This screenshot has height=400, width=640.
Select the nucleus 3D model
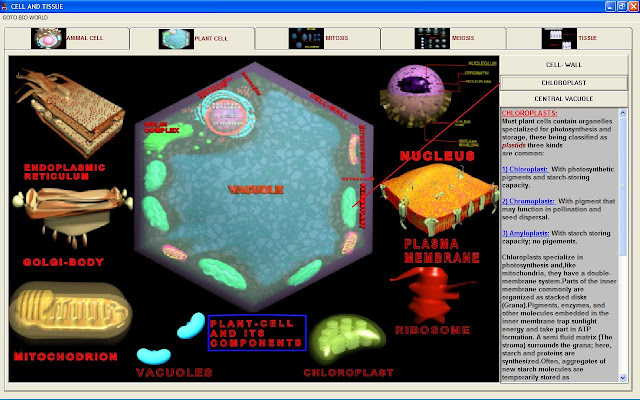(x=416, y=98)
